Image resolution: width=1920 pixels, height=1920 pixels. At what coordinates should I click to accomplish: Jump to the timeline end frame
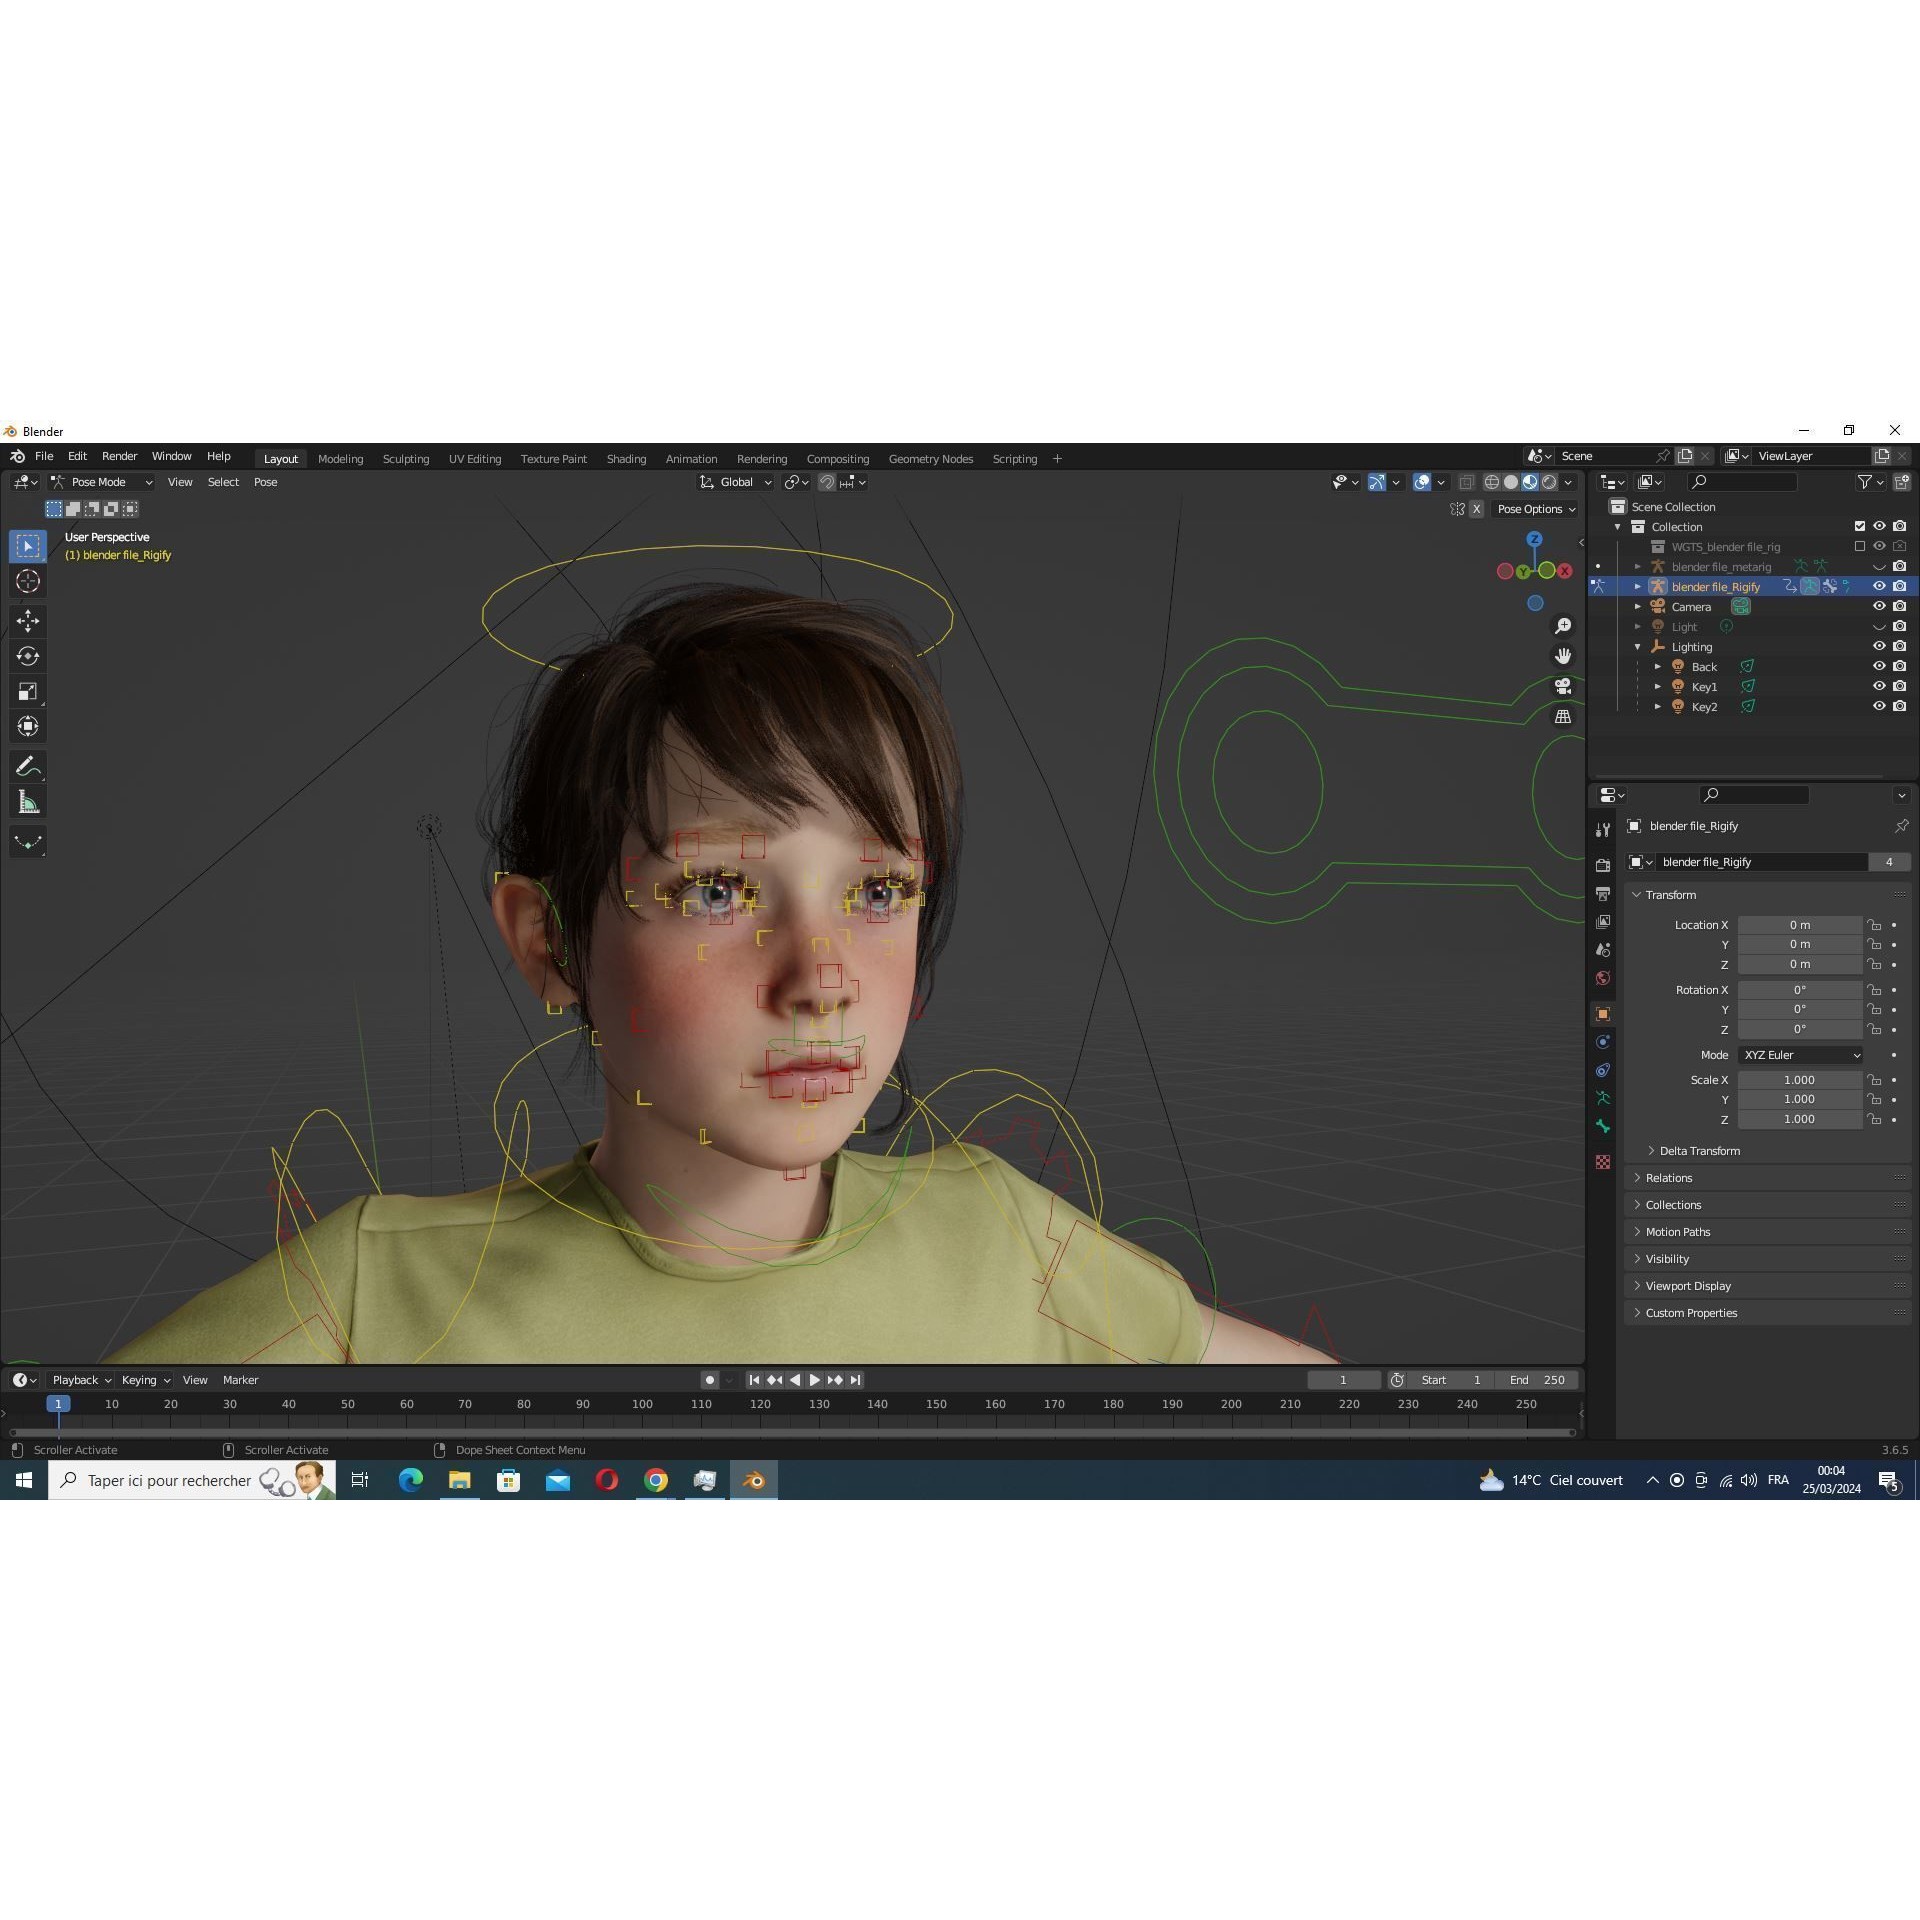855,1380
